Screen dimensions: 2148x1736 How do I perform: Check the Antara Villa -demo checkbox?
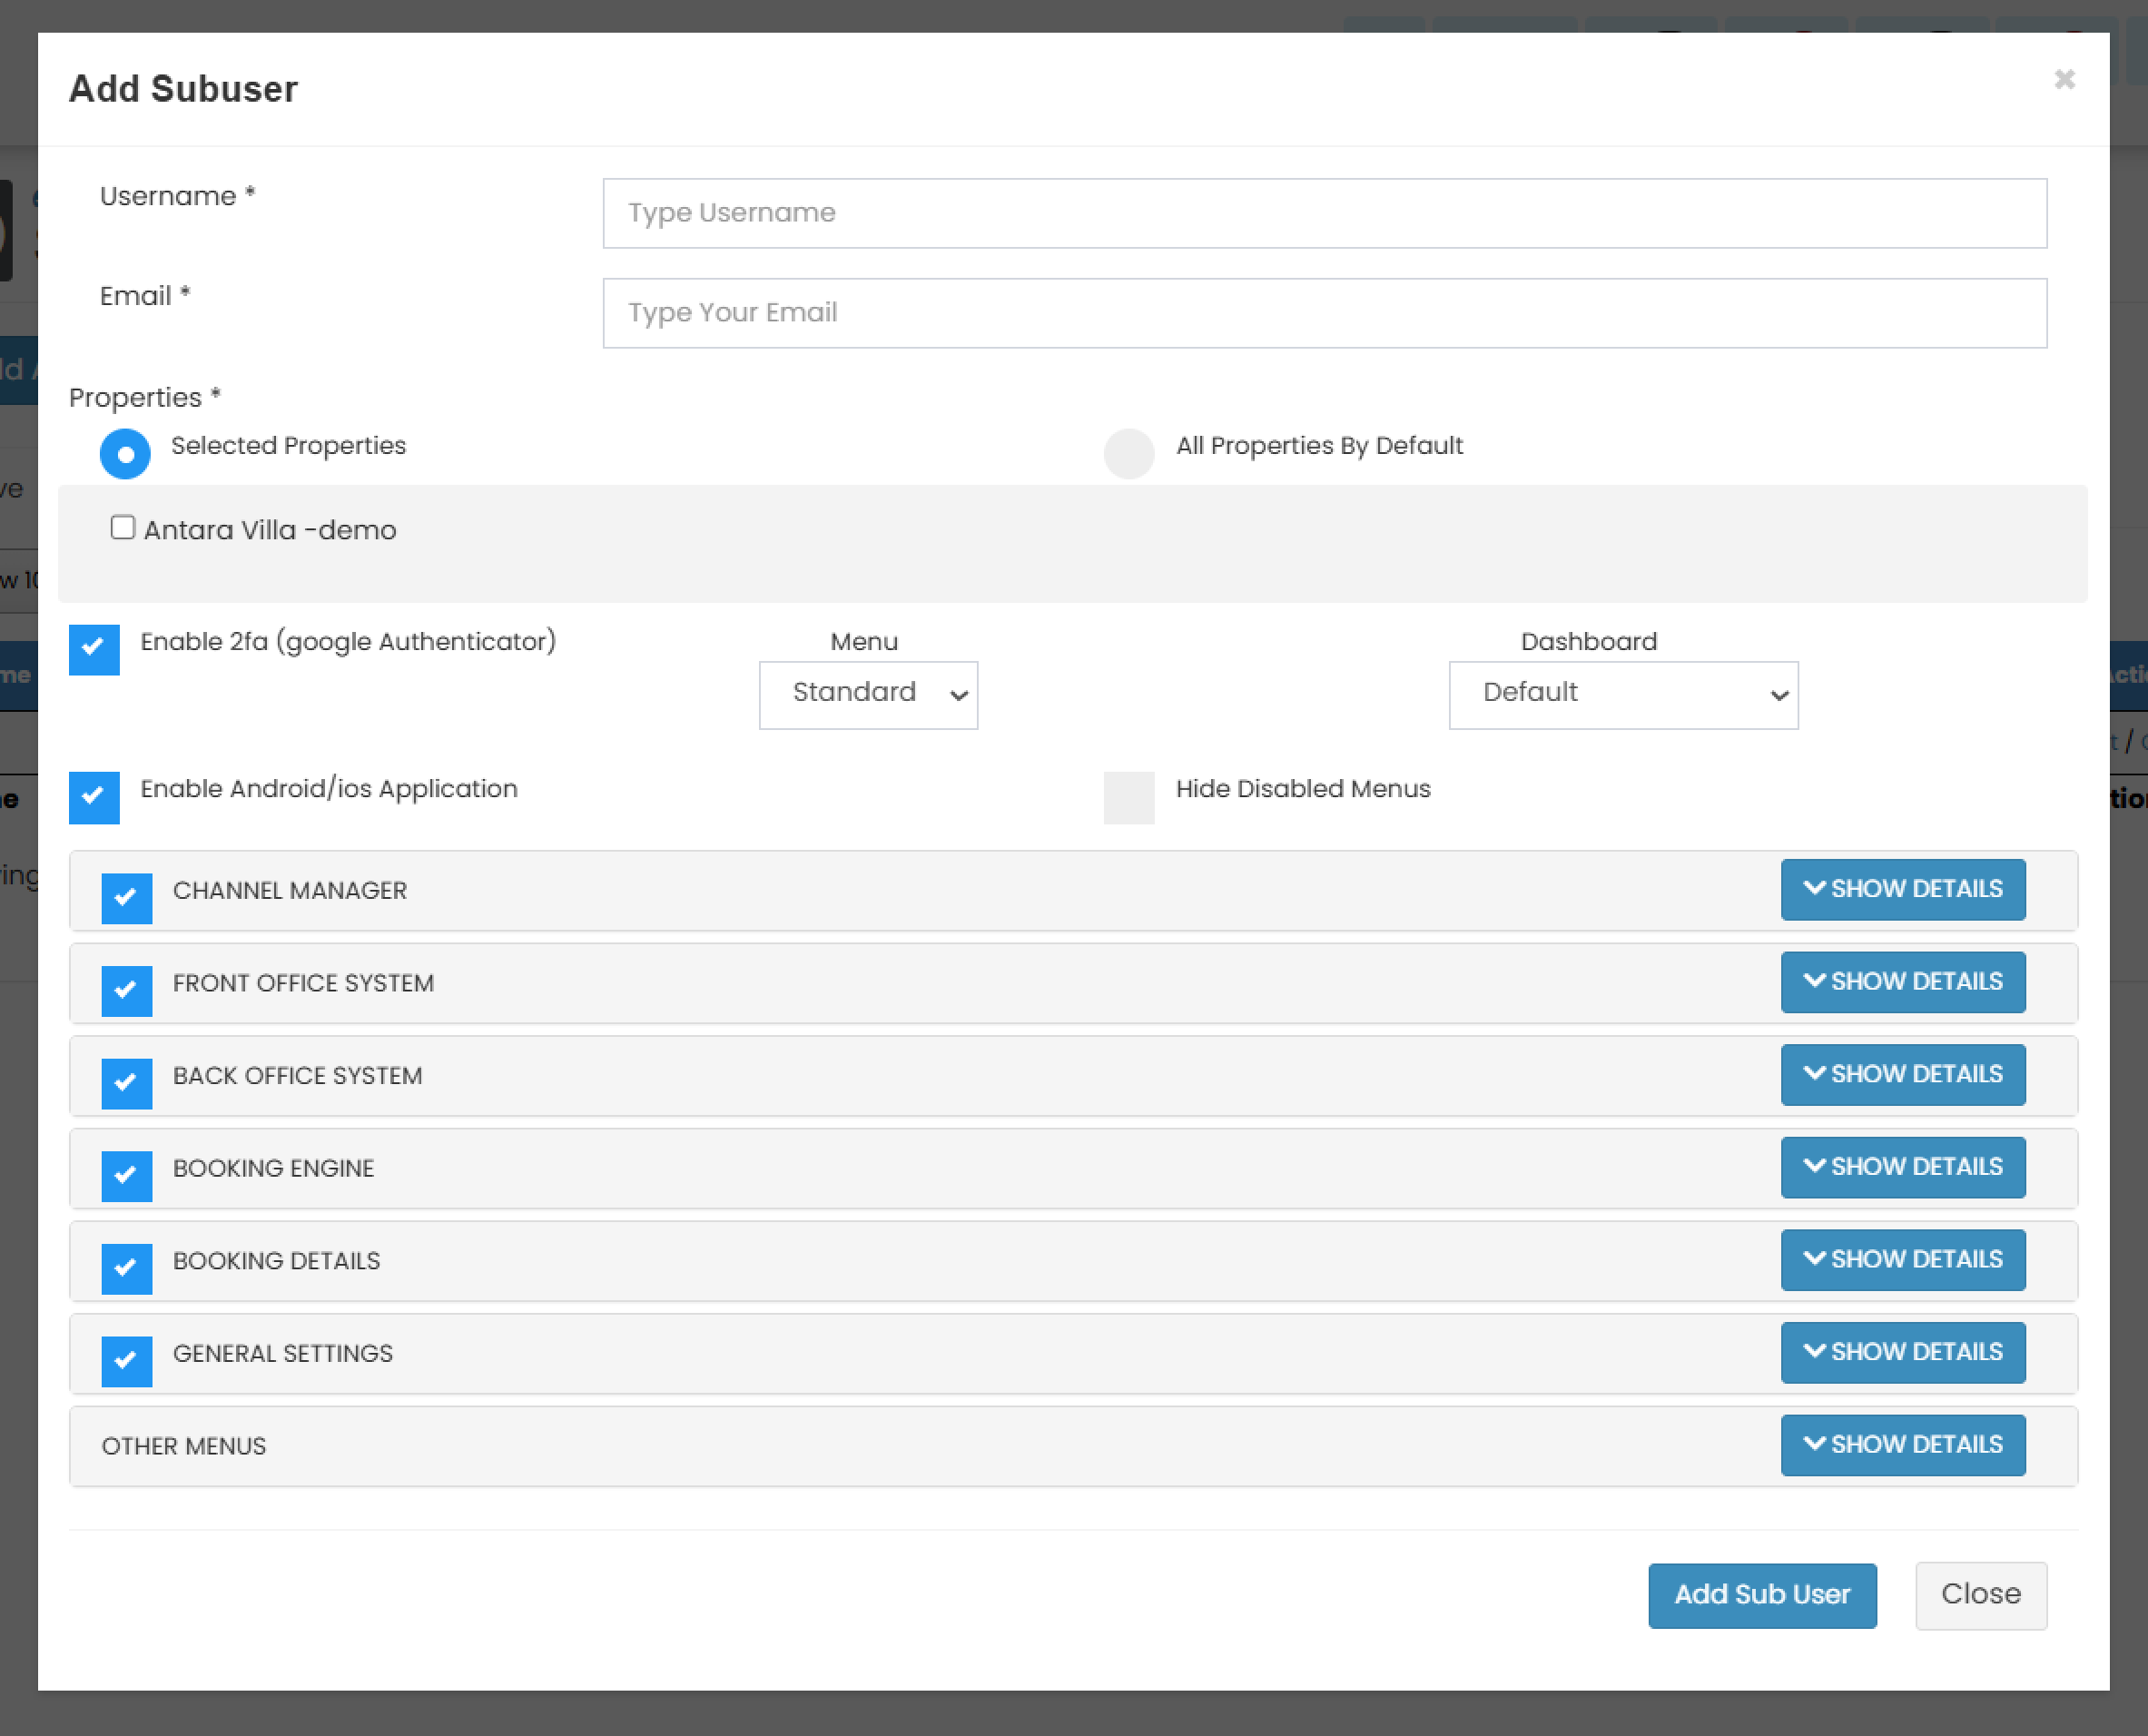coord(123,527)
